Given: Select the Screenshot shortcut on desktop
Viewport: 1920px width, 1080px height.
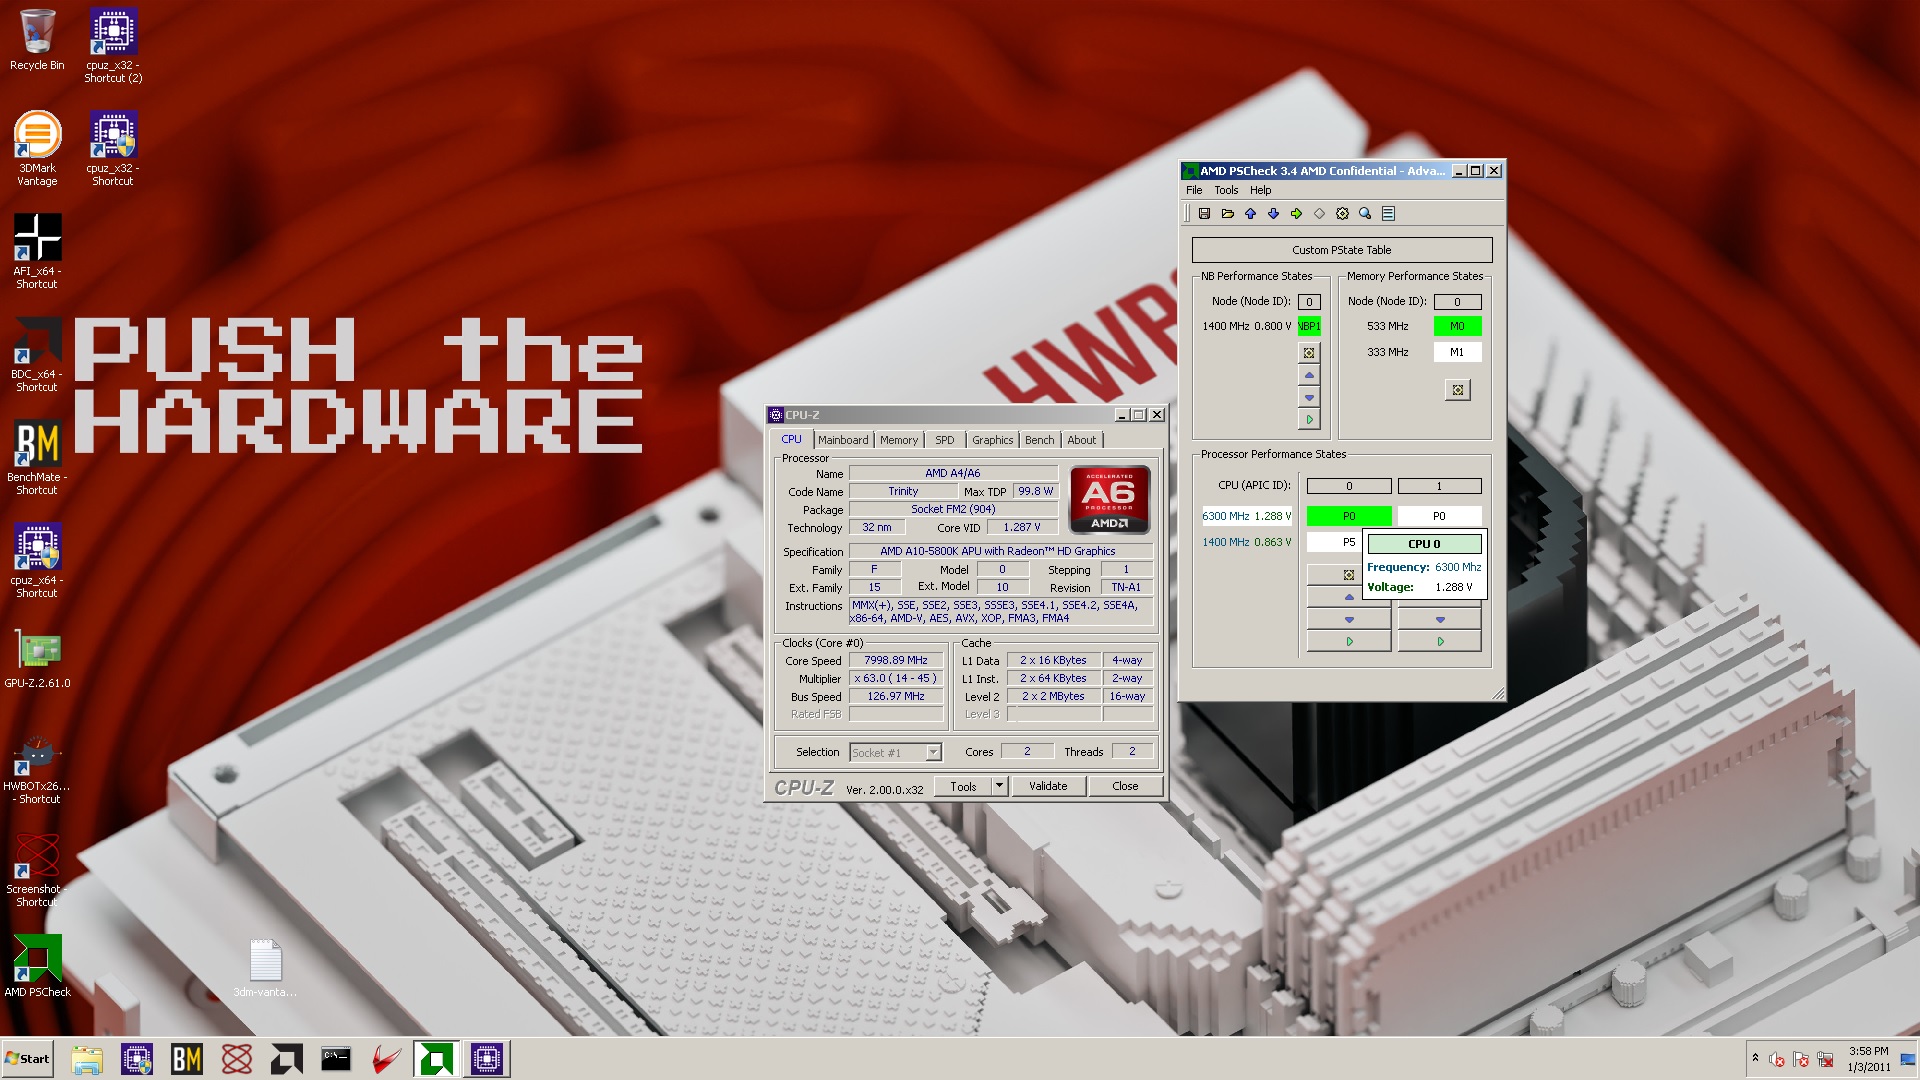Looking at the screenshot, I should point(37,870).
